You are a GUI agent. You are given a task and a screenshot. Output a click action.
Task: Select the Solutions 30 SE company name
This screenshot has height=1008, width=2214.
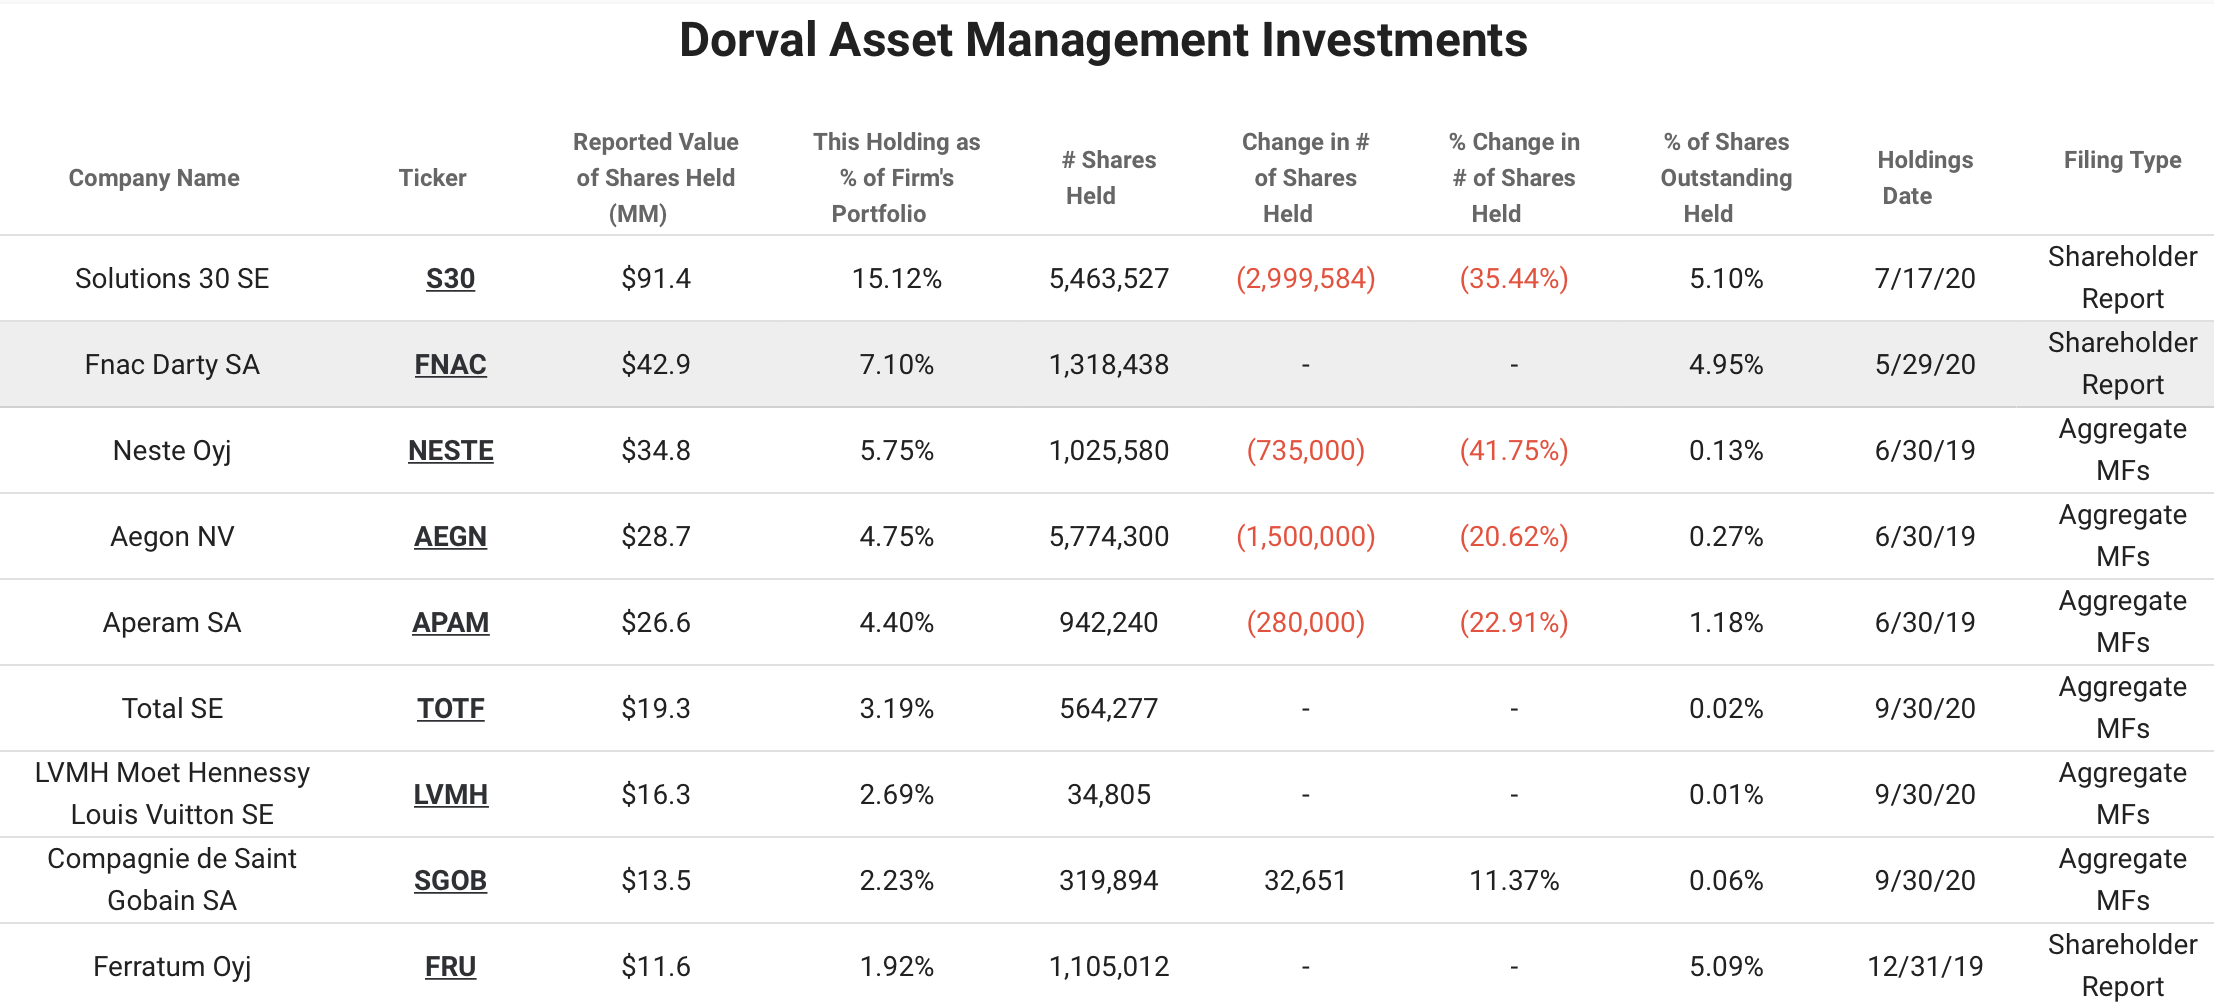pyautogui.click(x=172, y=279)
